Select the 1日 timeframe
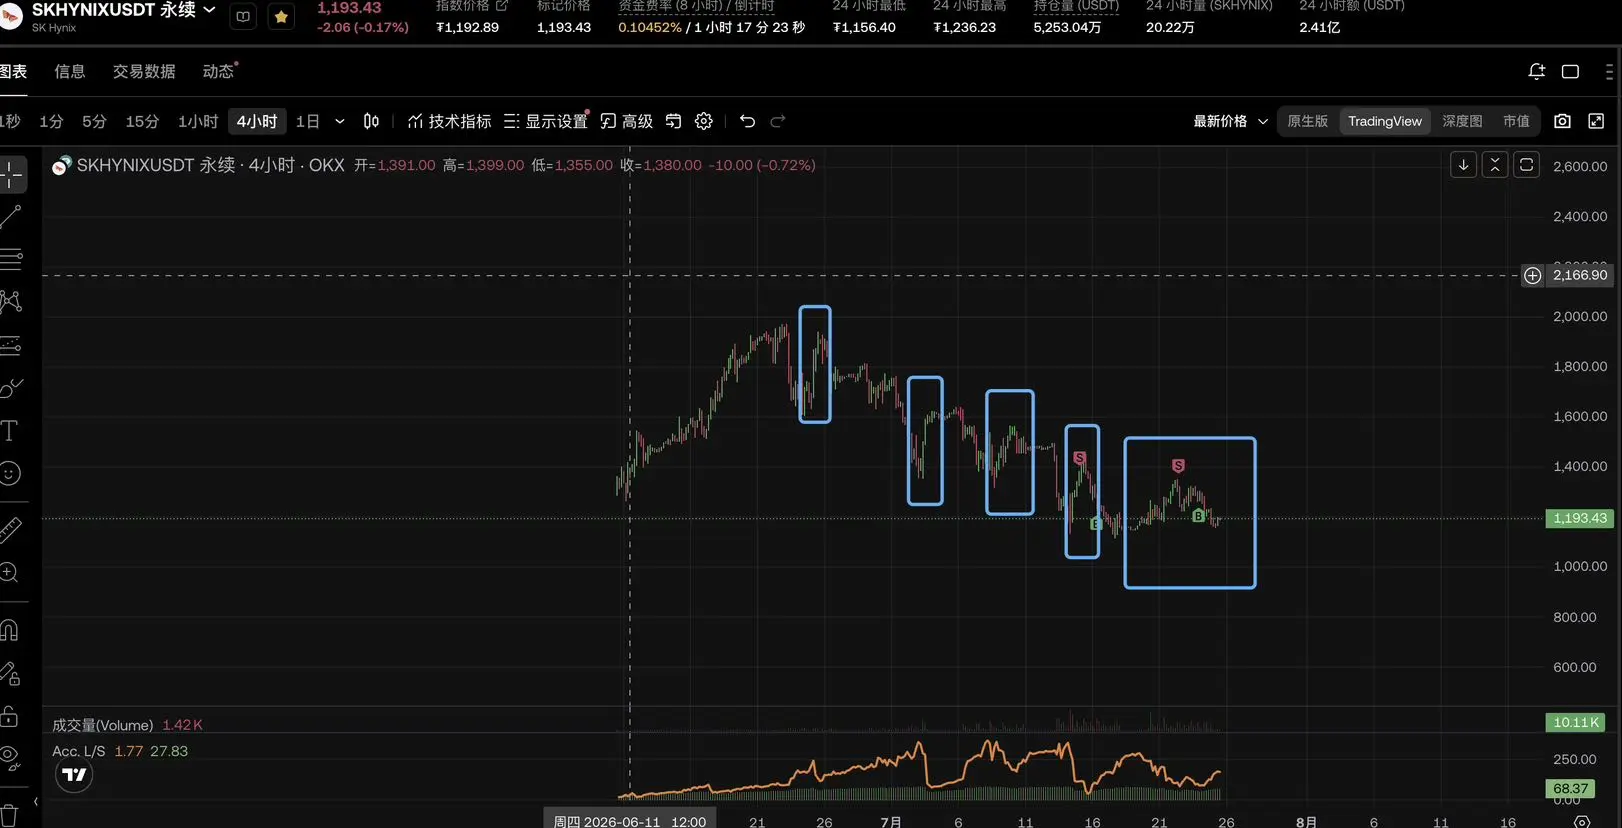The image size is (1622, 828). coord(308,121)
